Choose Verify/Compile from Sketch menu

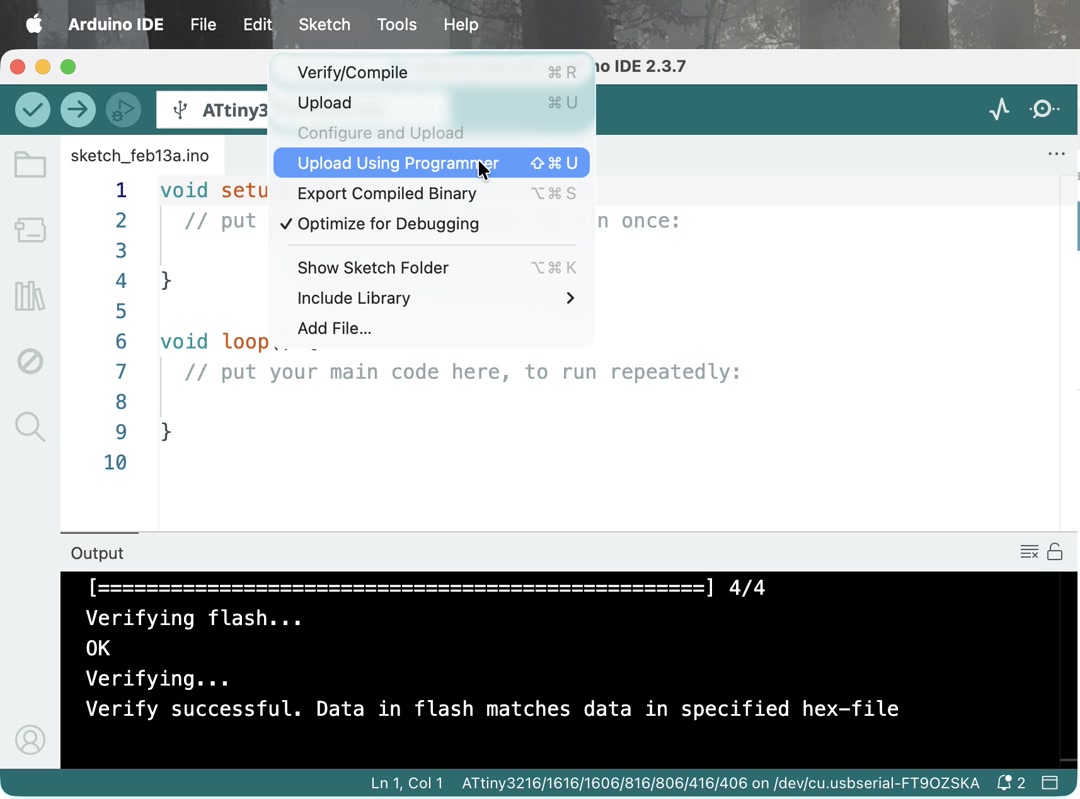[x=431, y=72]
